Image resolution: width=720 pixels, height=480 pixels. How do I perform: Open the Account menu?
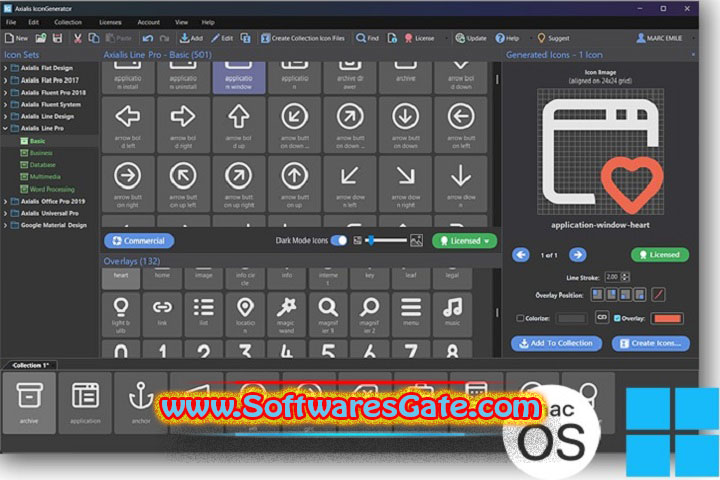click(148, 22)
